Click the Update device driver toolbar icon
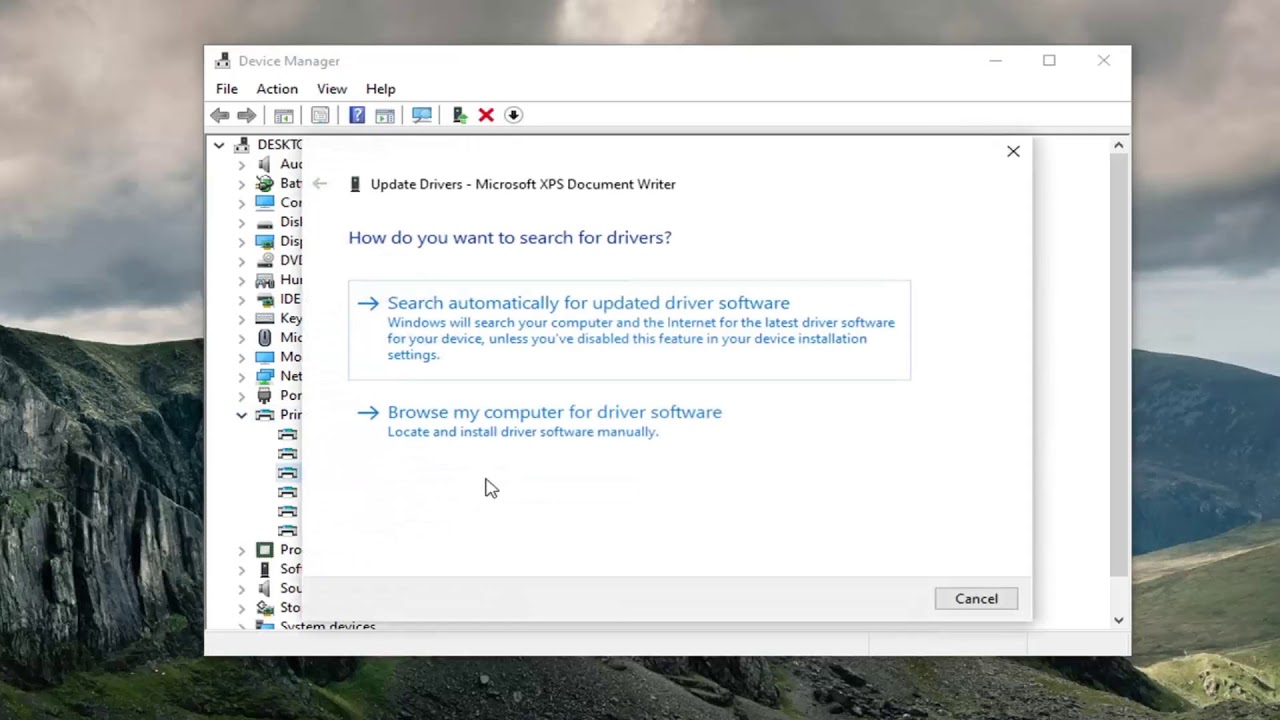1280x720 pixels. tap(460, 115)
